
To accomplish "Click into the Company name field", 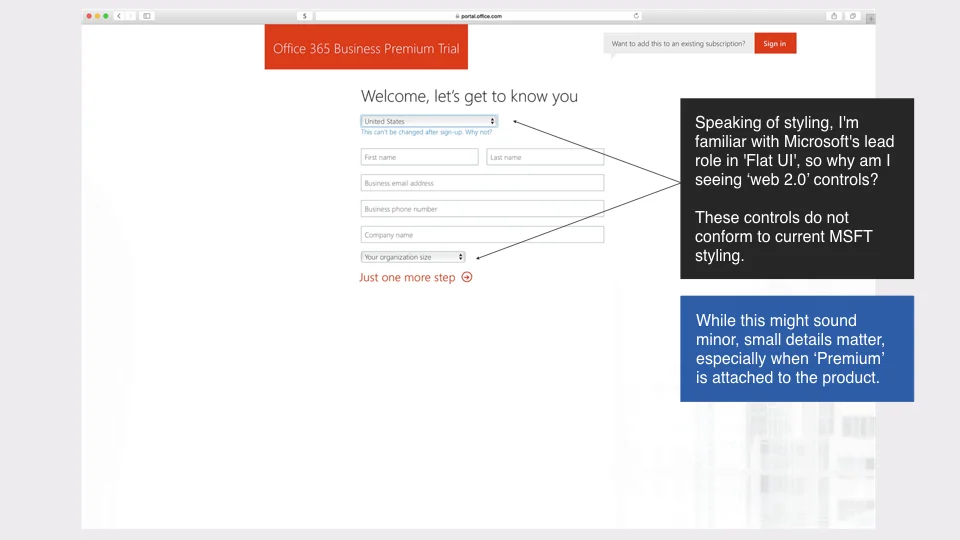I will point(482,234).
